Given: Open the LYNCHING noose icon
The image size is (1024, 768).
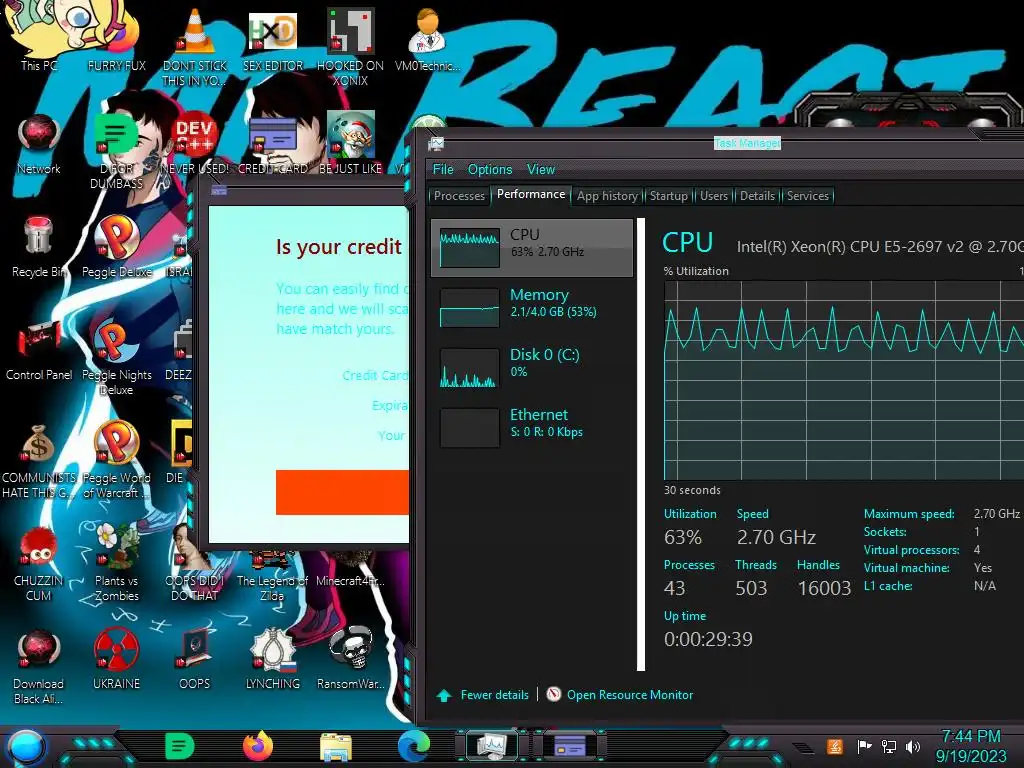Looking at the screenshot, I should pos(273,660).
